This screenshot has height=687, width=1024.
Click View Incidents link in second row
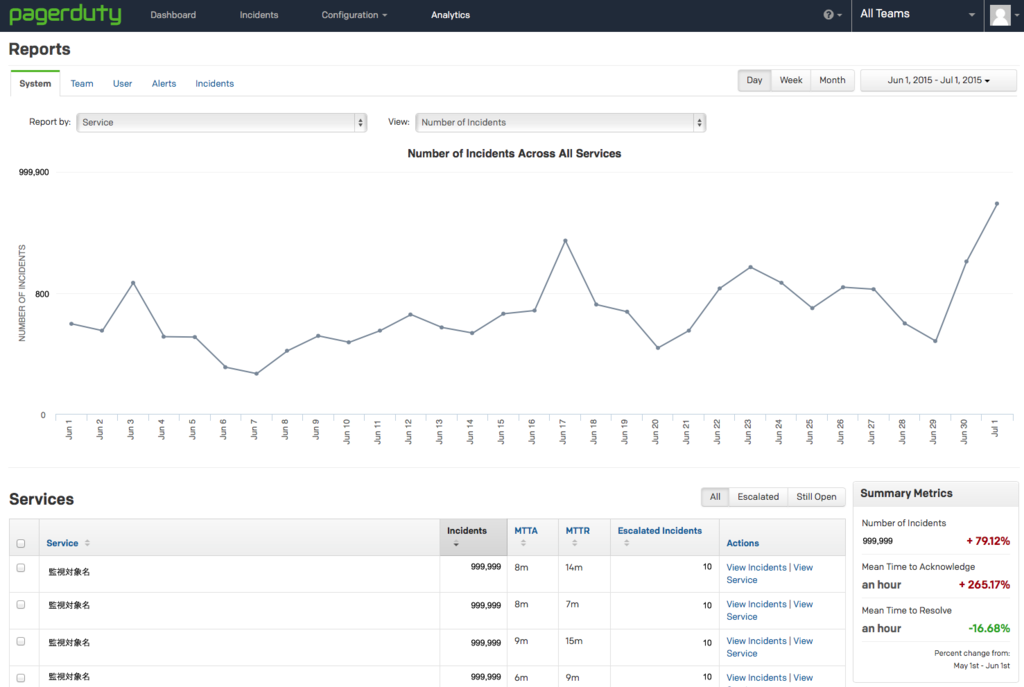[756, 604]
